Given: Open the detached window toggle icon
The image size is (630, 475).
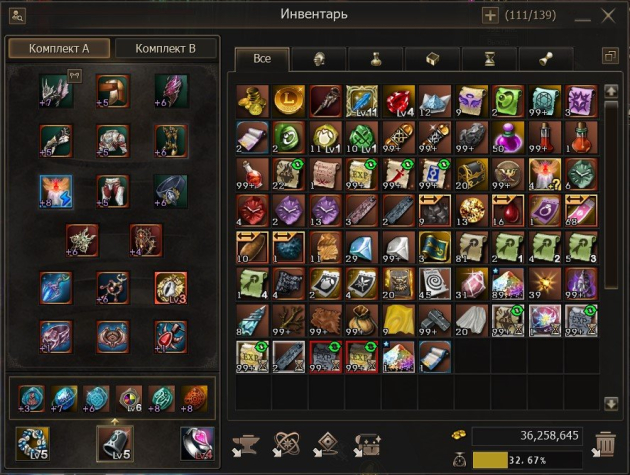Looking at the screenshot, I should (610, 56).
